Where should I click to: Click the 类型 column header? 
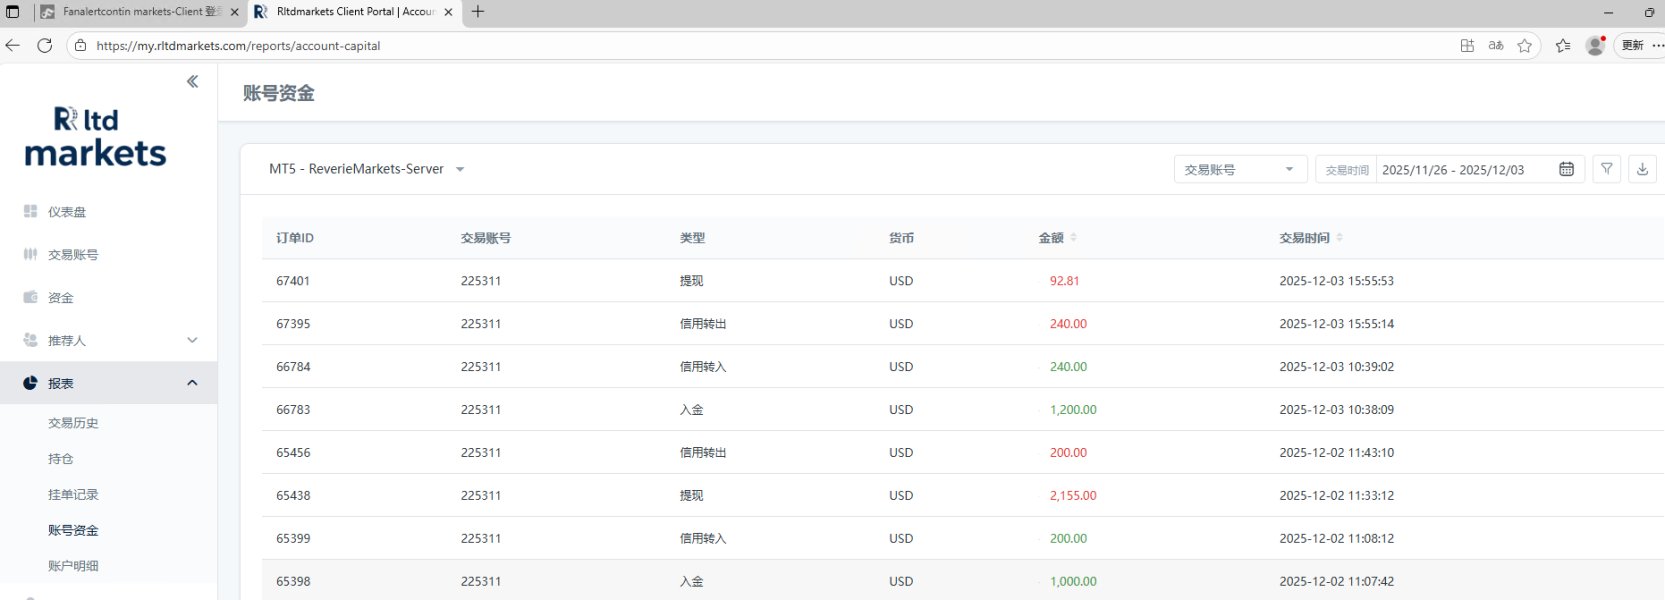[x=692, y=238]
